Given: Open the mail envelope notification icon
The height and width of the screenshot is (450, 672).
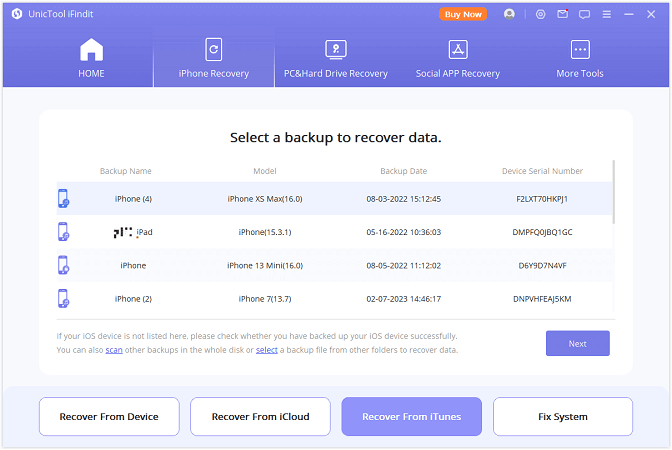Looking at the screenshot, I should (x=563, y=15).
